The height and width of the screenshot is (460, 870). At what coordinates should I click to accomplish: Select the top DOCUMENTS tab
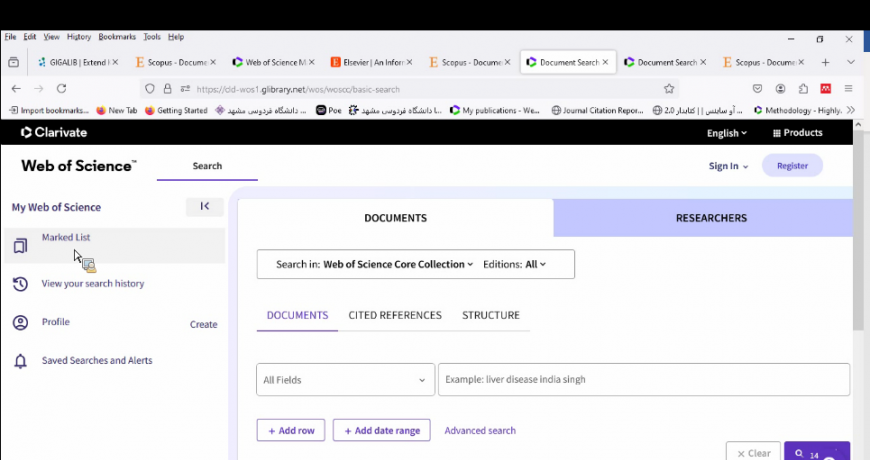coord(396,218)
